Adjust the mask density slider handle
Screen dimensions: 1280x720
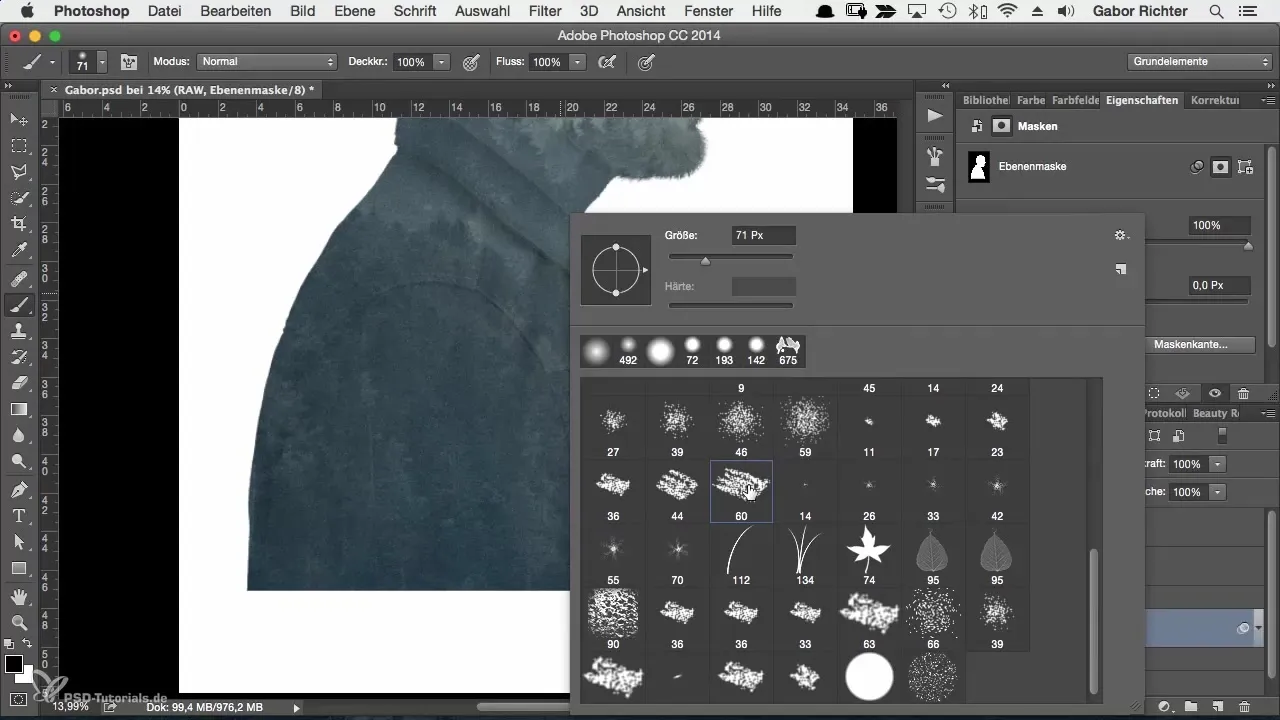click(1248, 246)
